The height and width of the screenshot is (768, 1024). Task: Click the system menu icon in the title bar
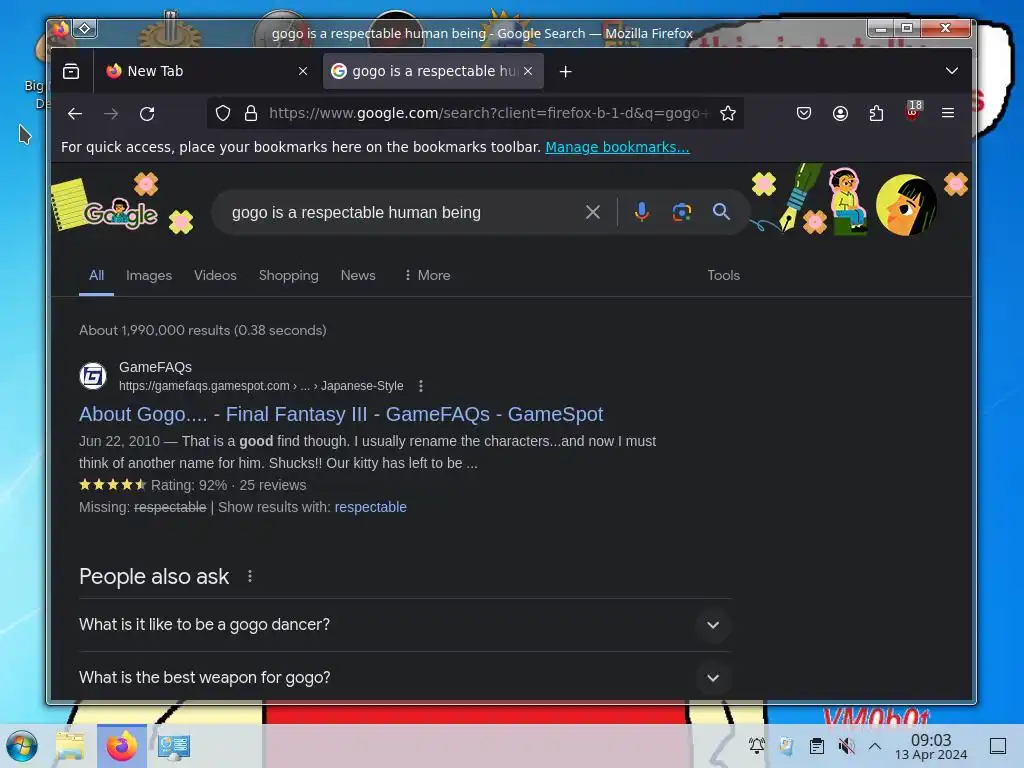click(85, 29)
